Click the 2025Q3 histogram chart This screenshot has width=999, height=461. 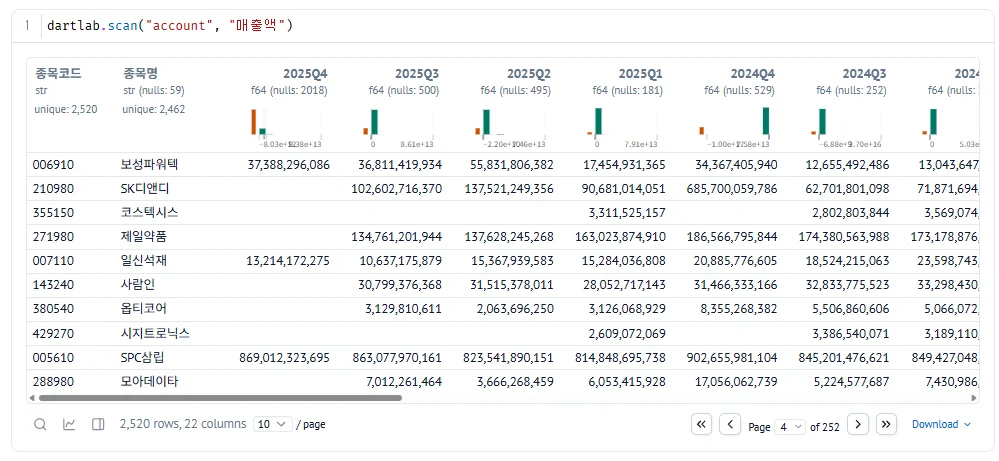(x=400, y=122)
